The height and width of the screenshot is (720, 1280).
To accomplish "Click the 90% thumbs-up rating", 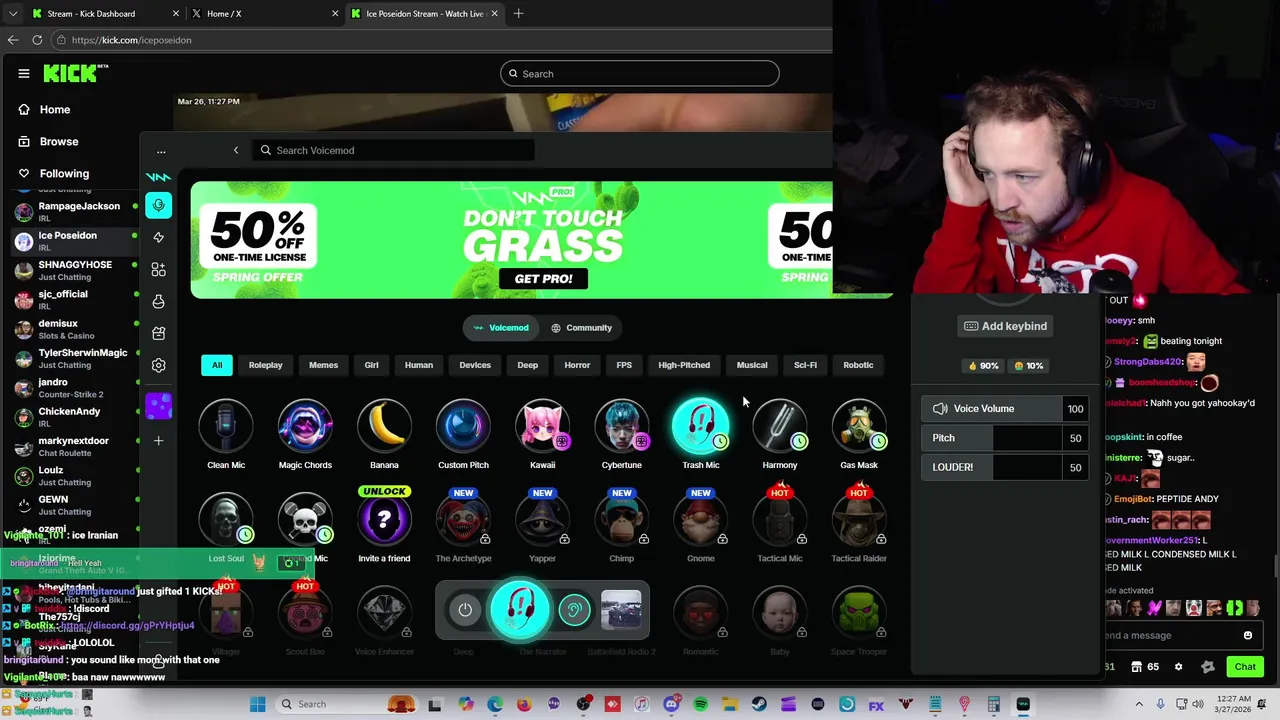I will [x=984, y=366].
